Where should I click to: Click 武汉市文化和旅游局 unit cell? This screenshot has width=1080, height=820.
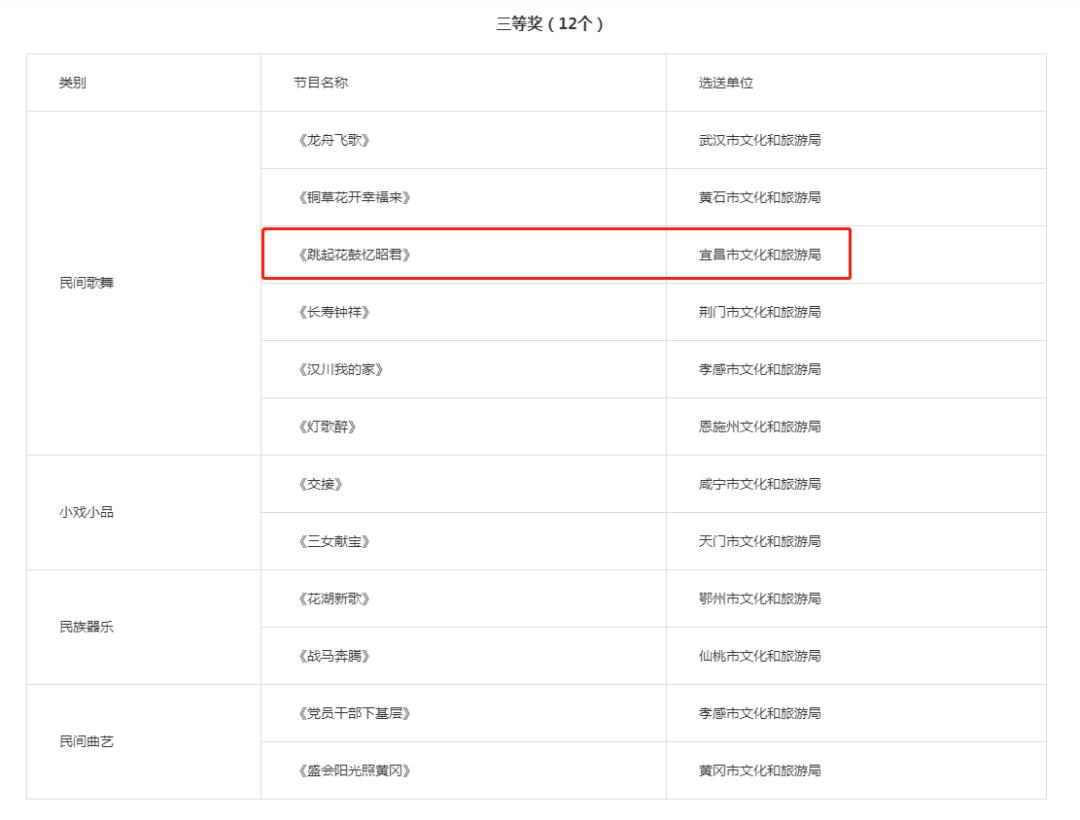point(760,140)
